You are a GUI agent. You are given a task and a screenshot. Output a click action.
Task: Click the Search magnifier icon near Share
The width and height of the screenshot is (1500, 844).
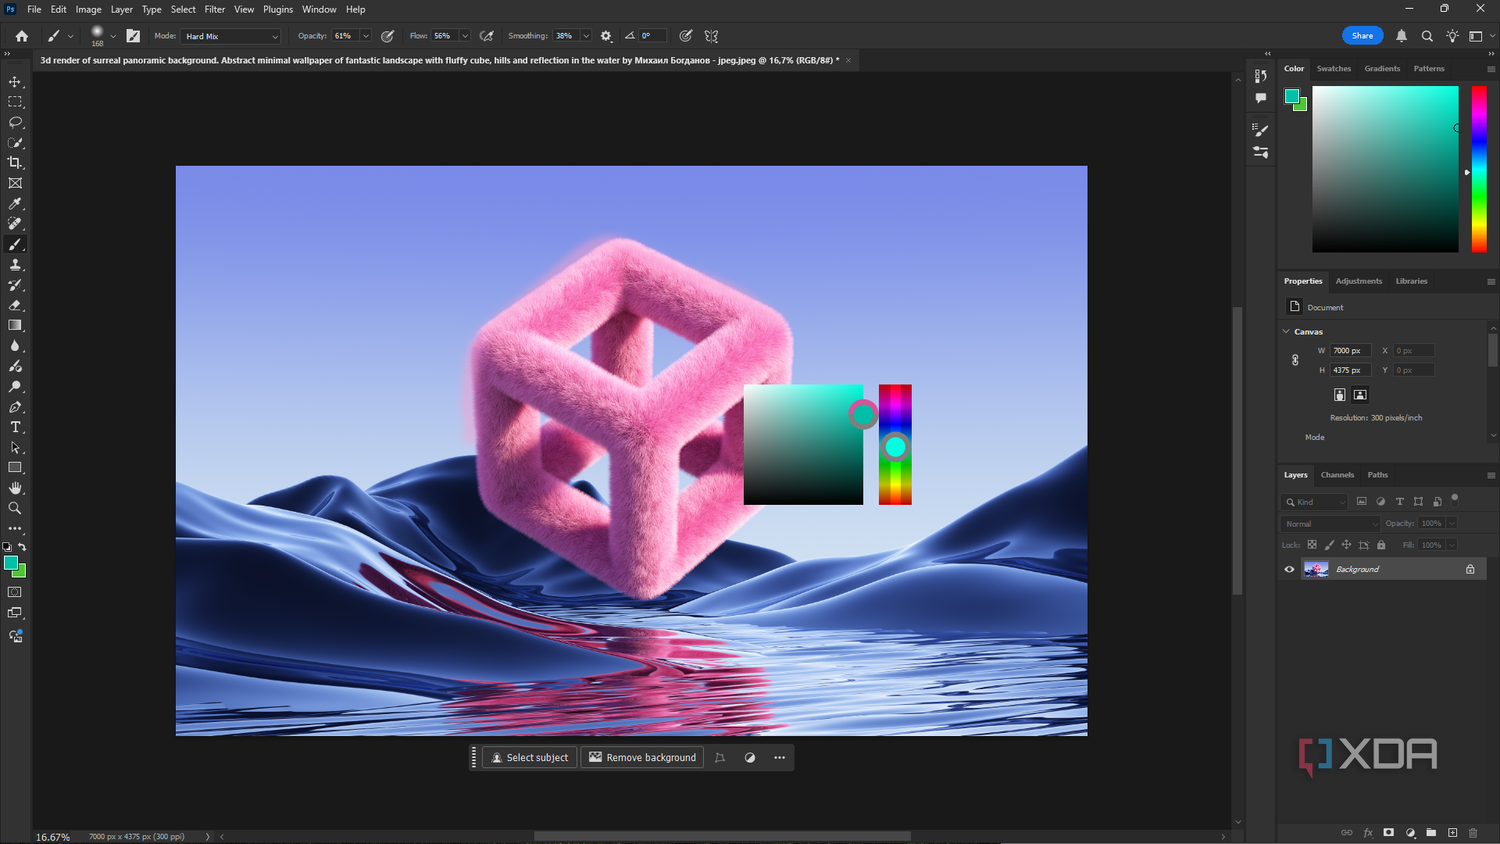click(x=1427, y=36)
